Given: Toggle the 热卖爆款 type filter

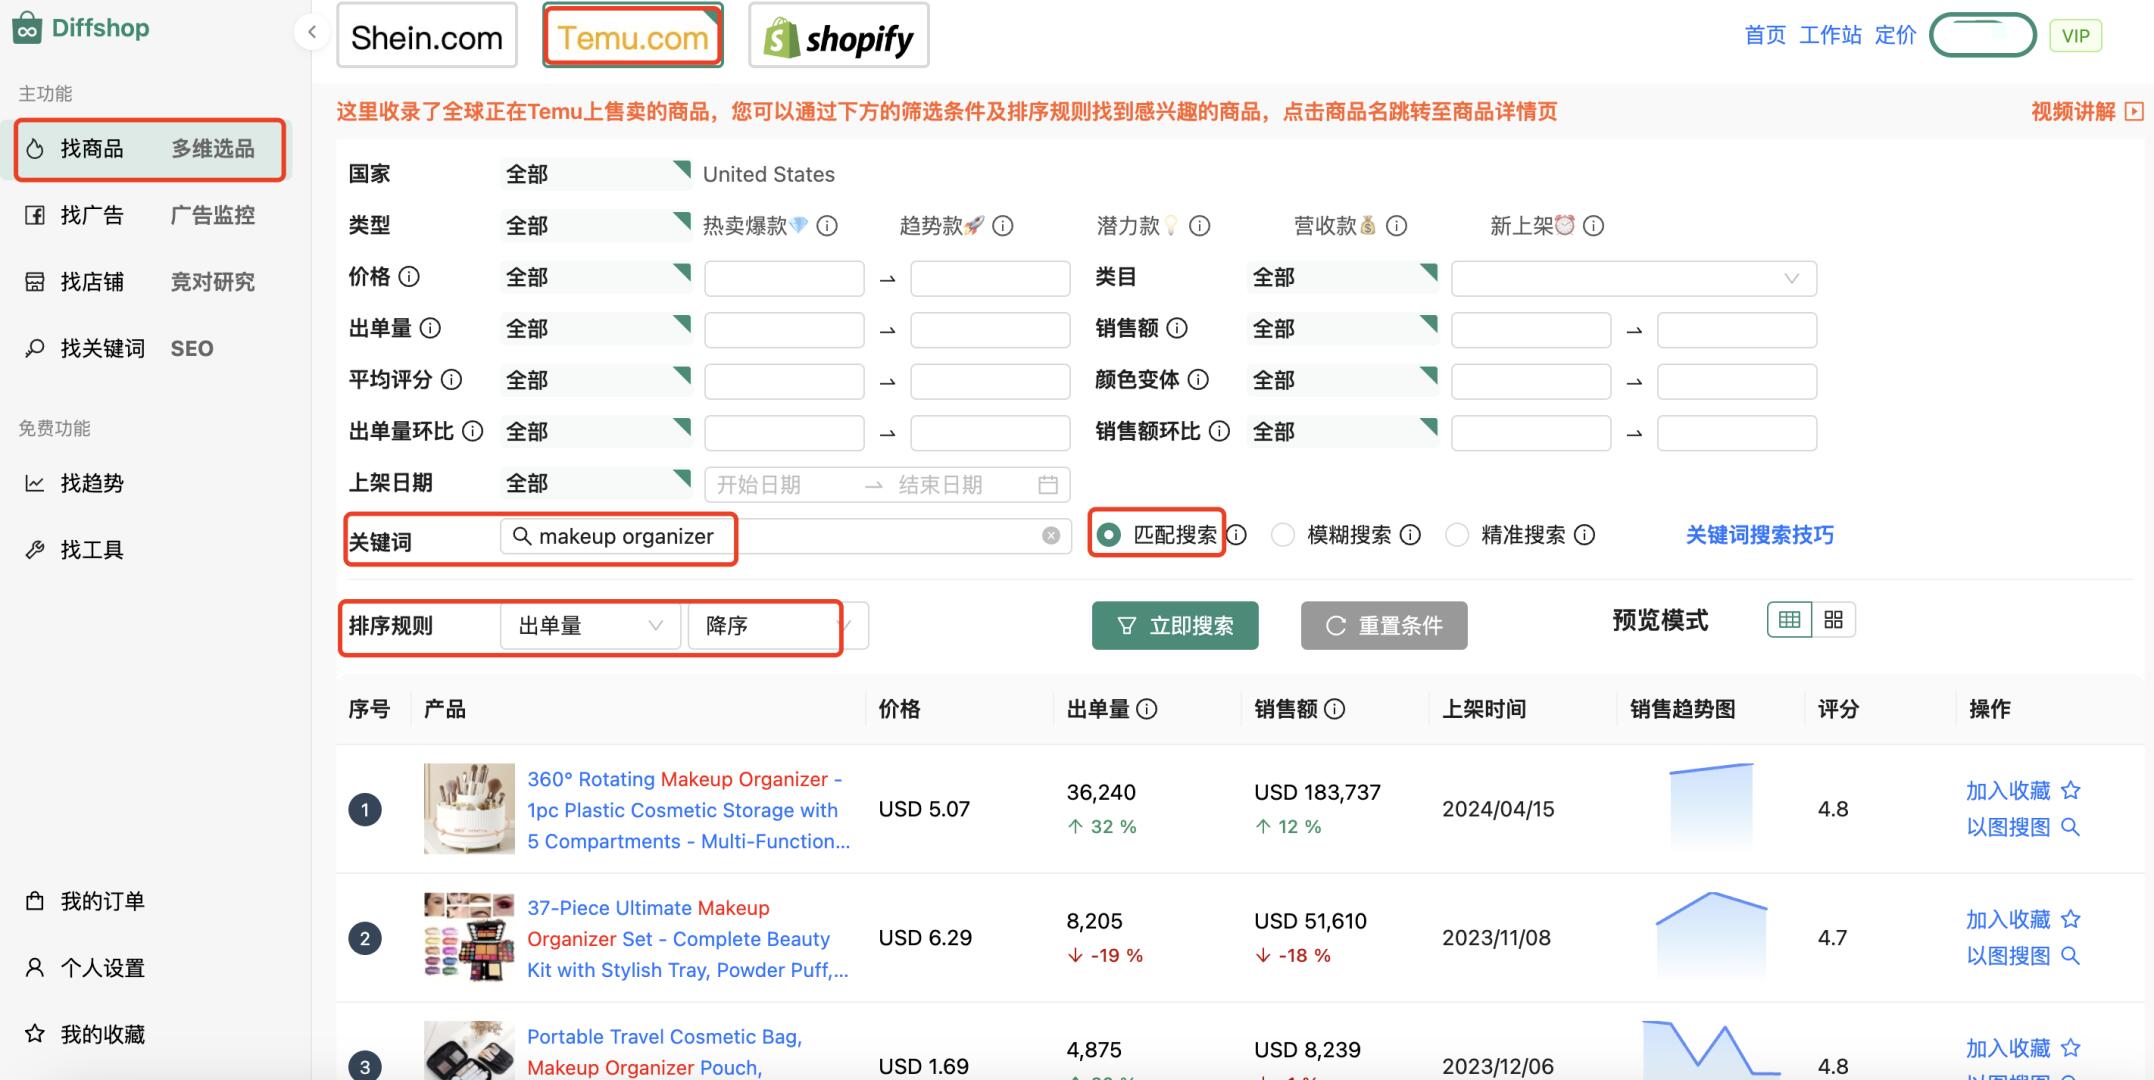Looking at the screenshot, I should (755, 226).
